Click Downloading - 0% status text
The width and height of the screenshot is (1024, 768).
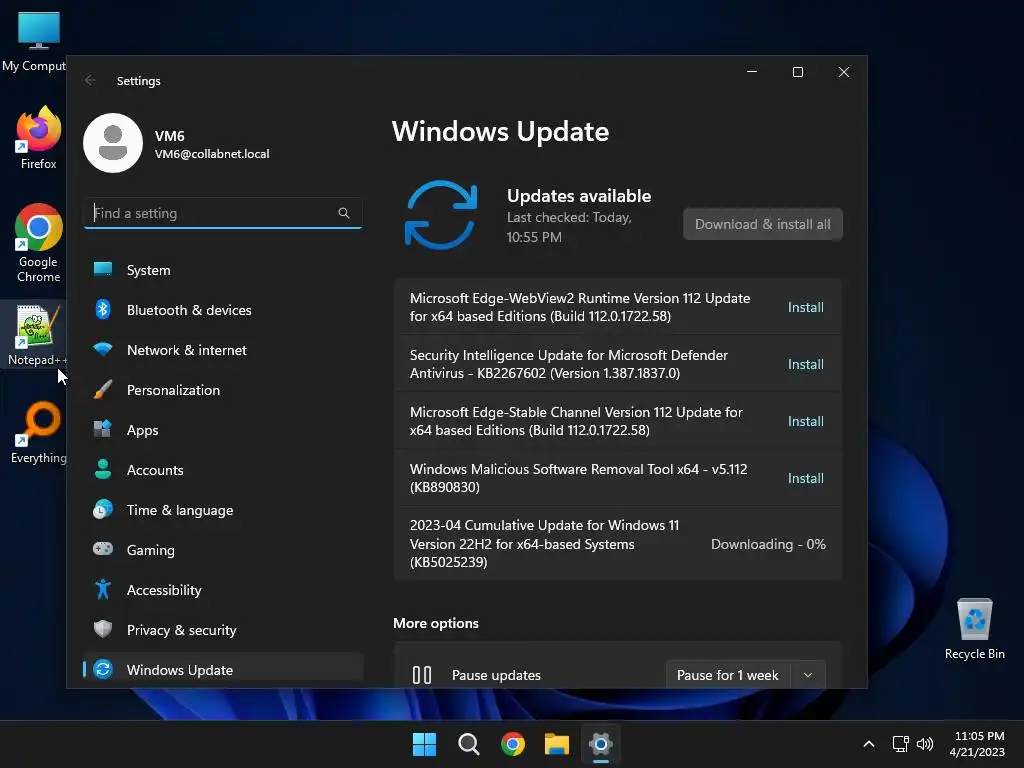click(x=768, y=544)
